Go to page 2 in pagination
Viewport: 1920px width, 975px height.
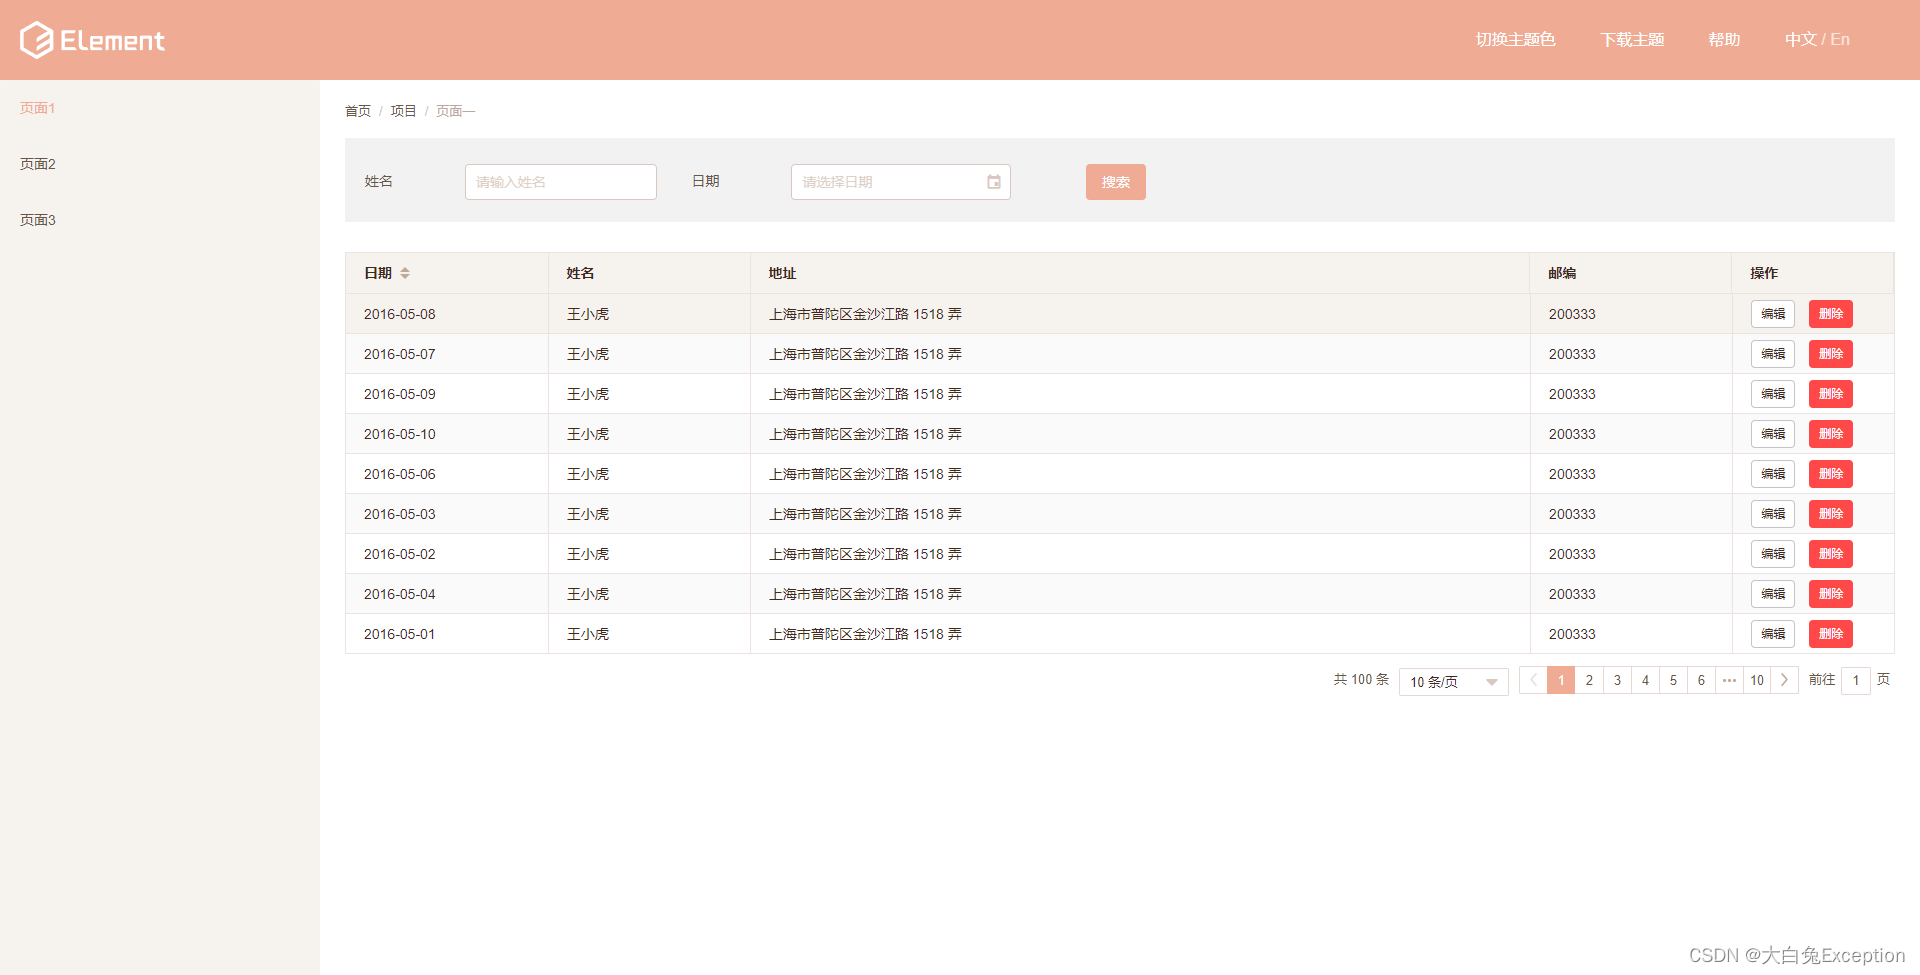(x=1589, y=680)
